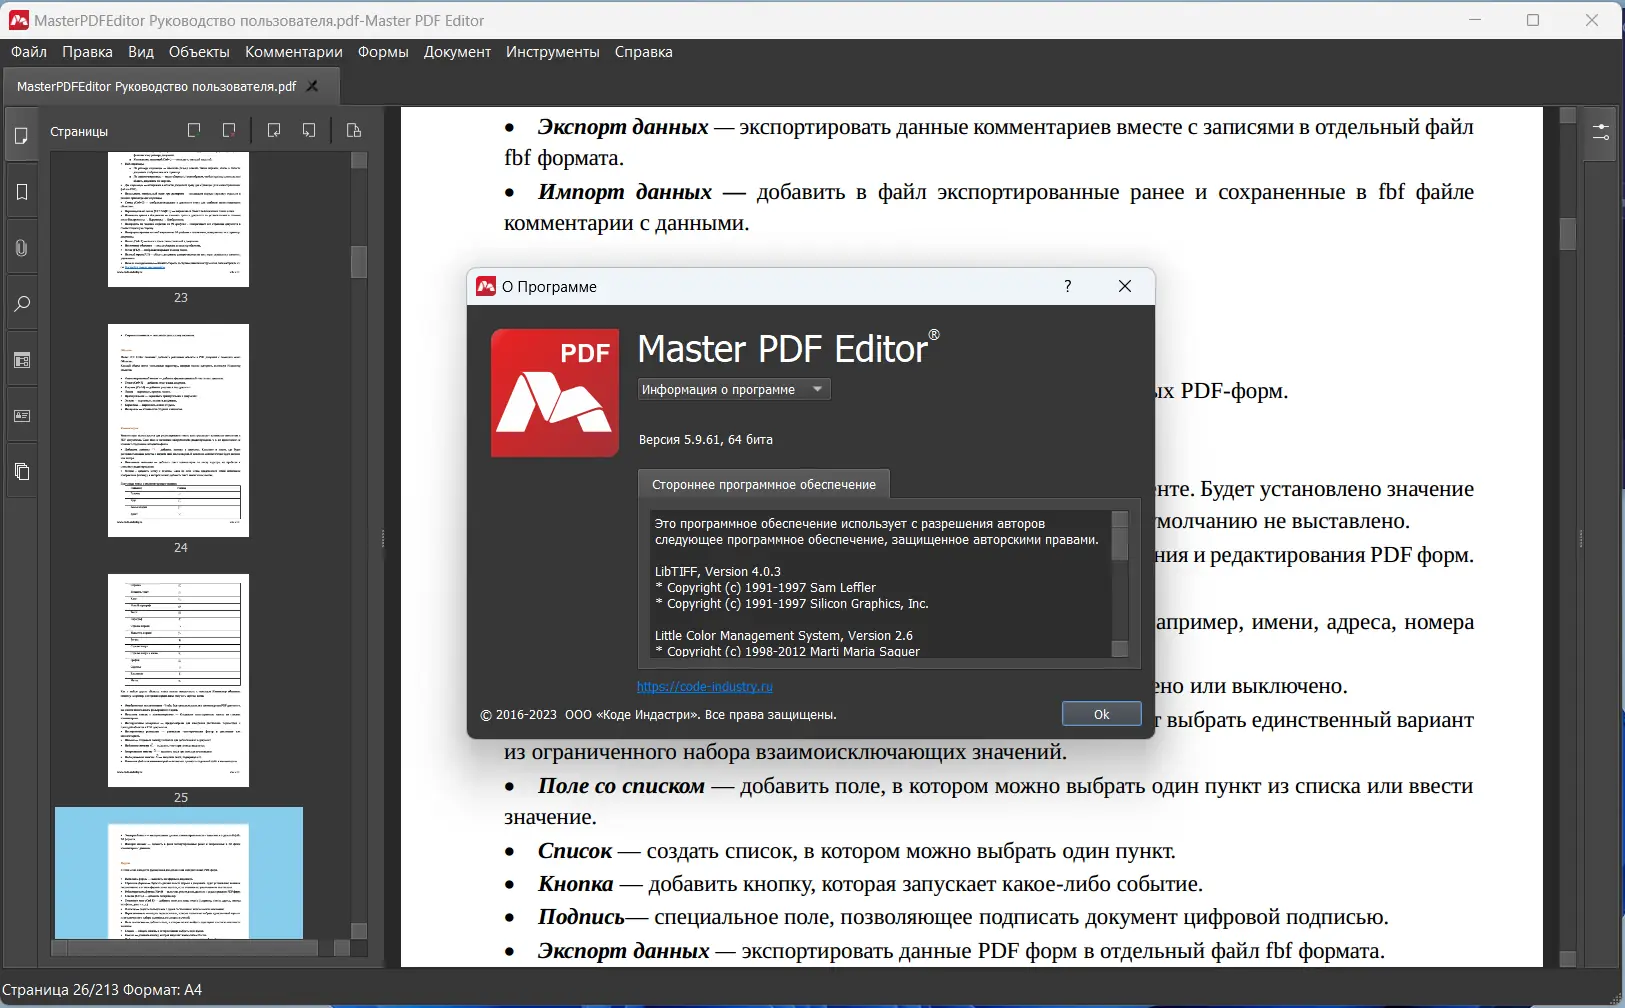Select page 25 thumbnail

178,680
